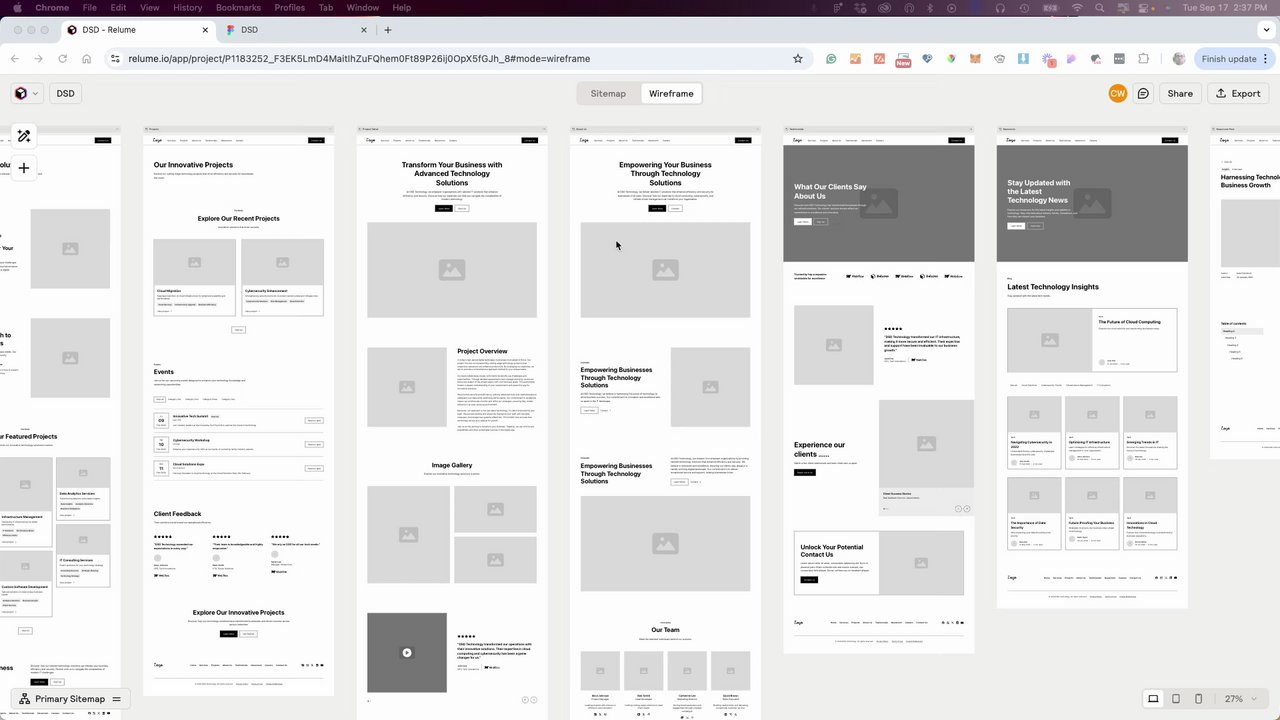Click the address bar URL field
The height and width of the screenshot is (720, 1280).
pyautogui.click(x=455, y=59)
